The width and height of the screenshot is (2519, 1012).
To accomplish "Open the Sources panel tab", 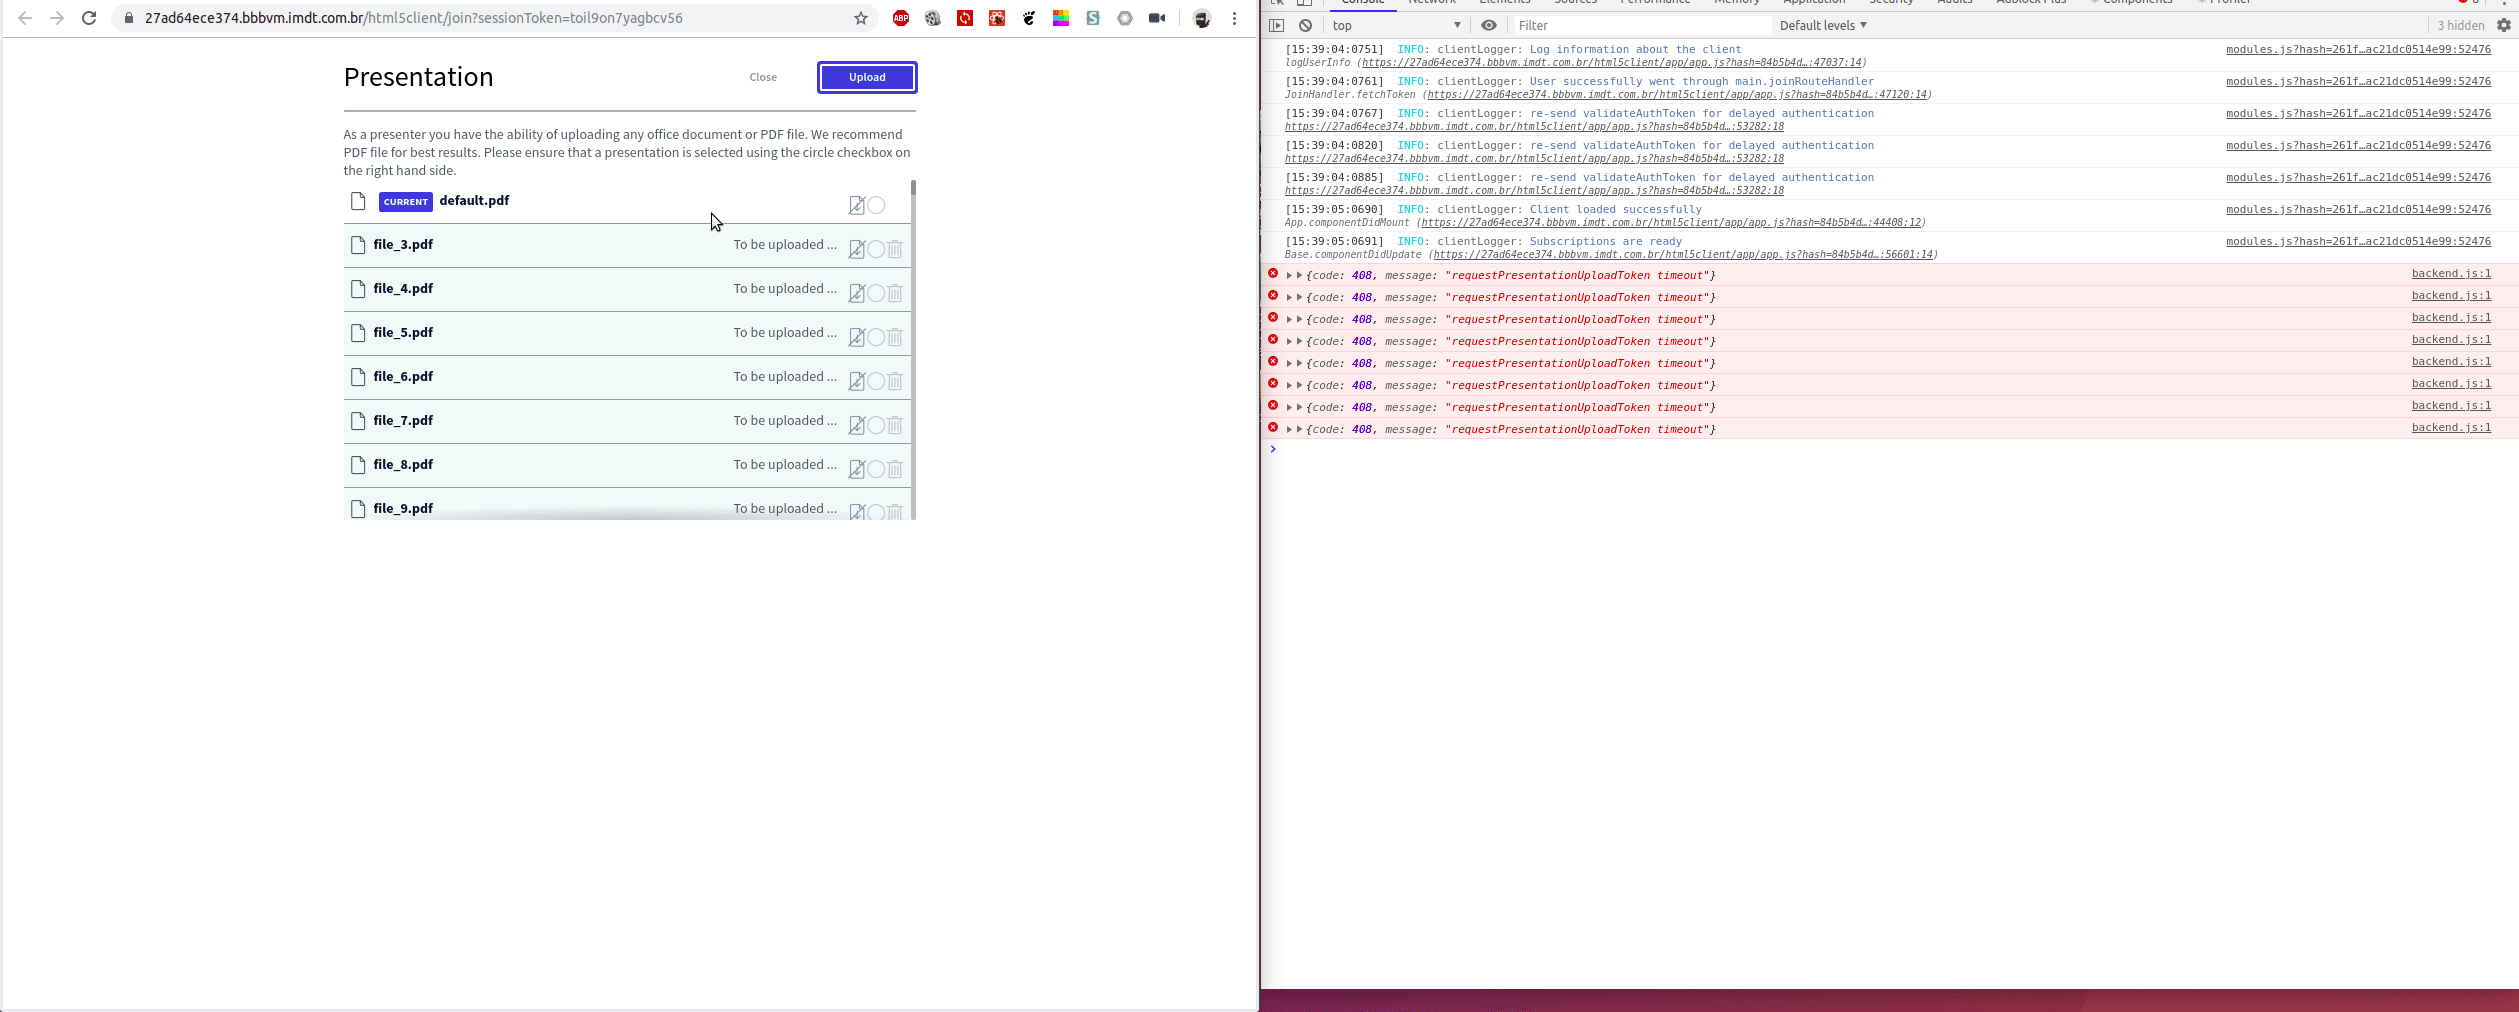I will pos(1576,3).
